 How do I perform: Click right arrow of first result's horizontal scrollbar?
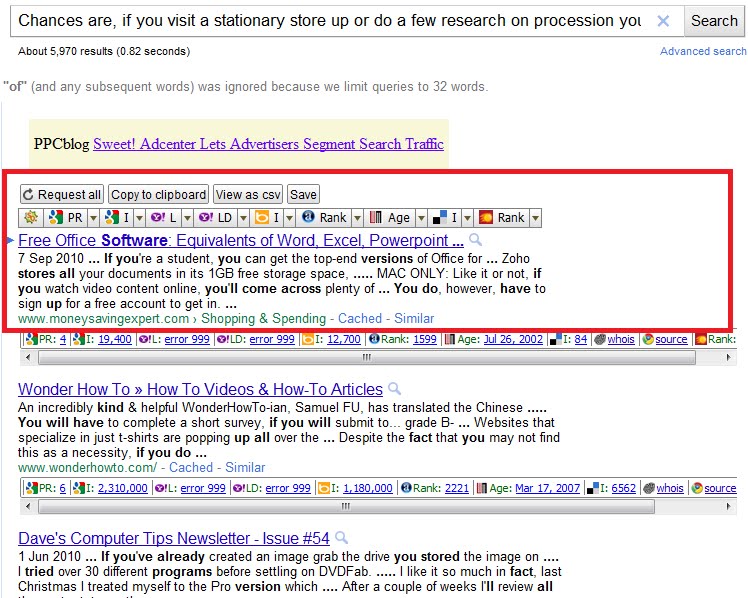pos(728,357)
